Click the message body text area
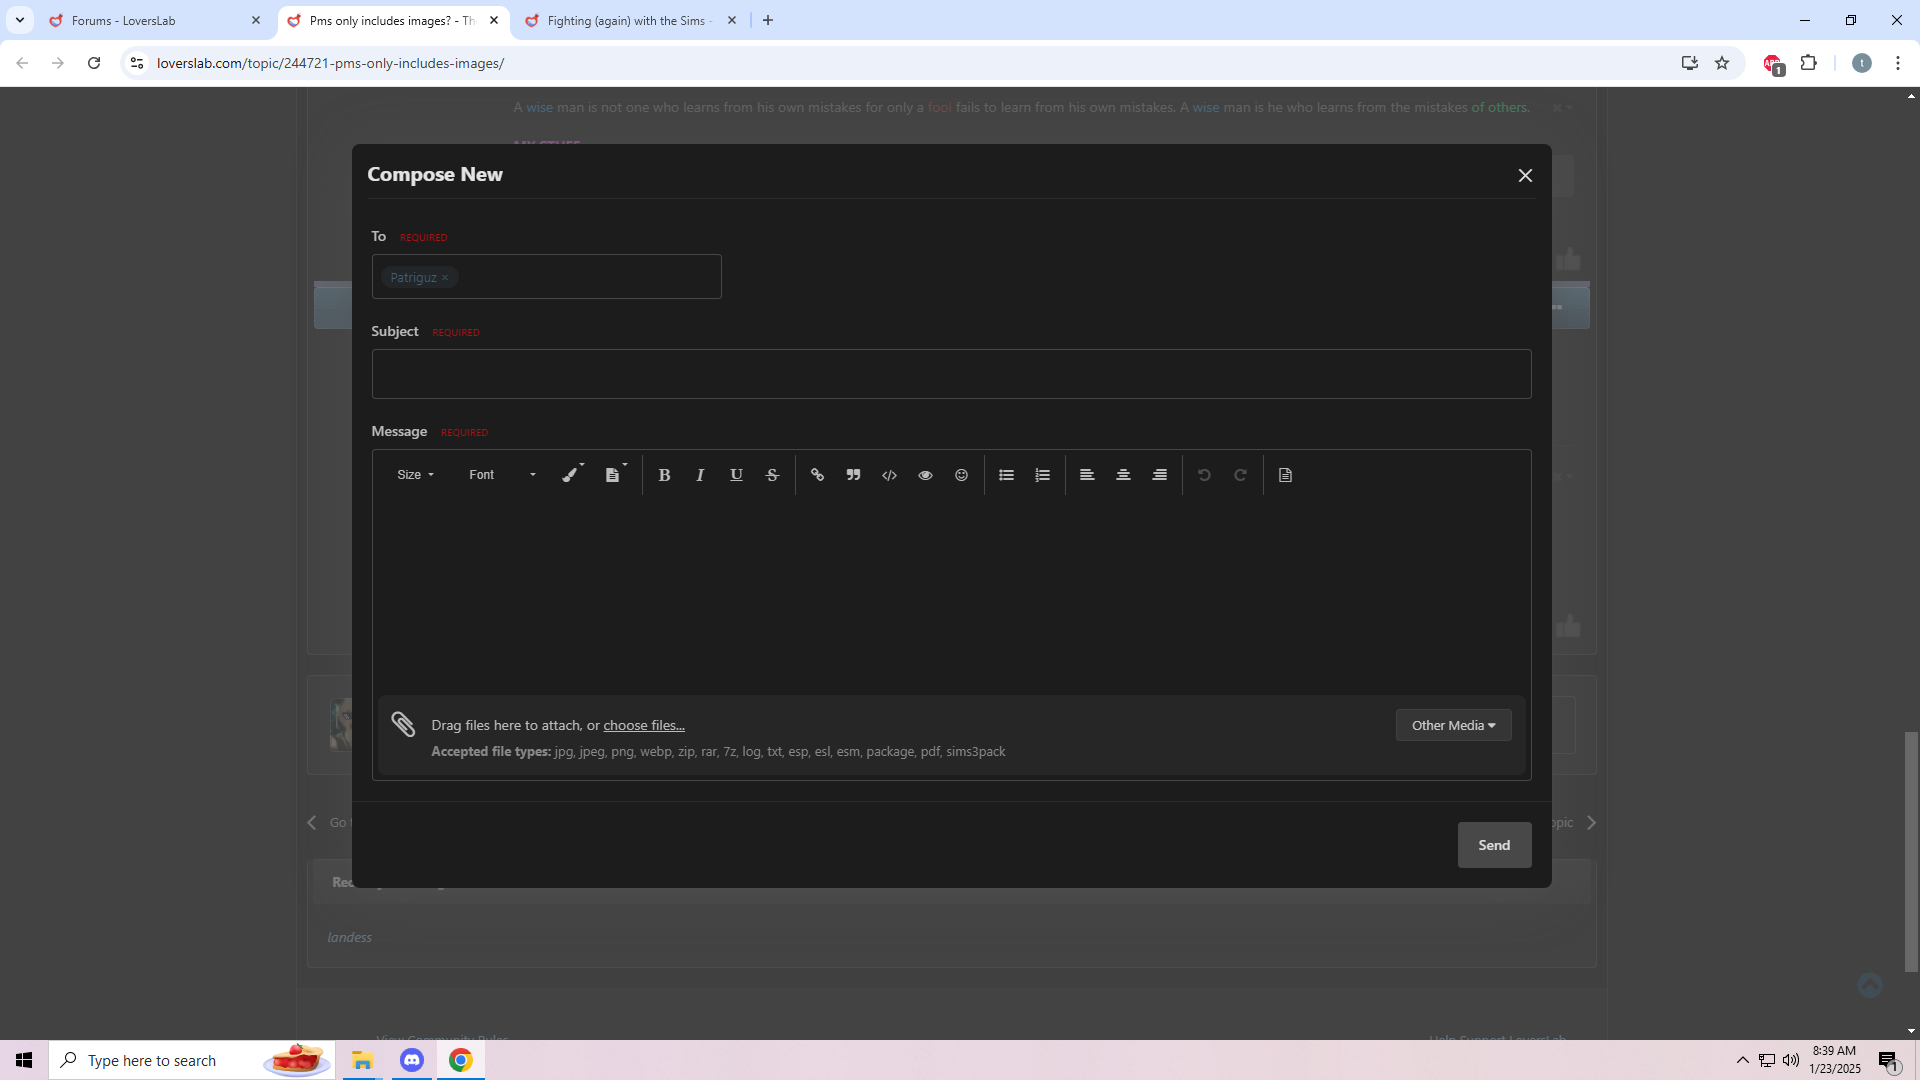The width and height of the screenshot is (1920, 1080). tap(951, 597)
